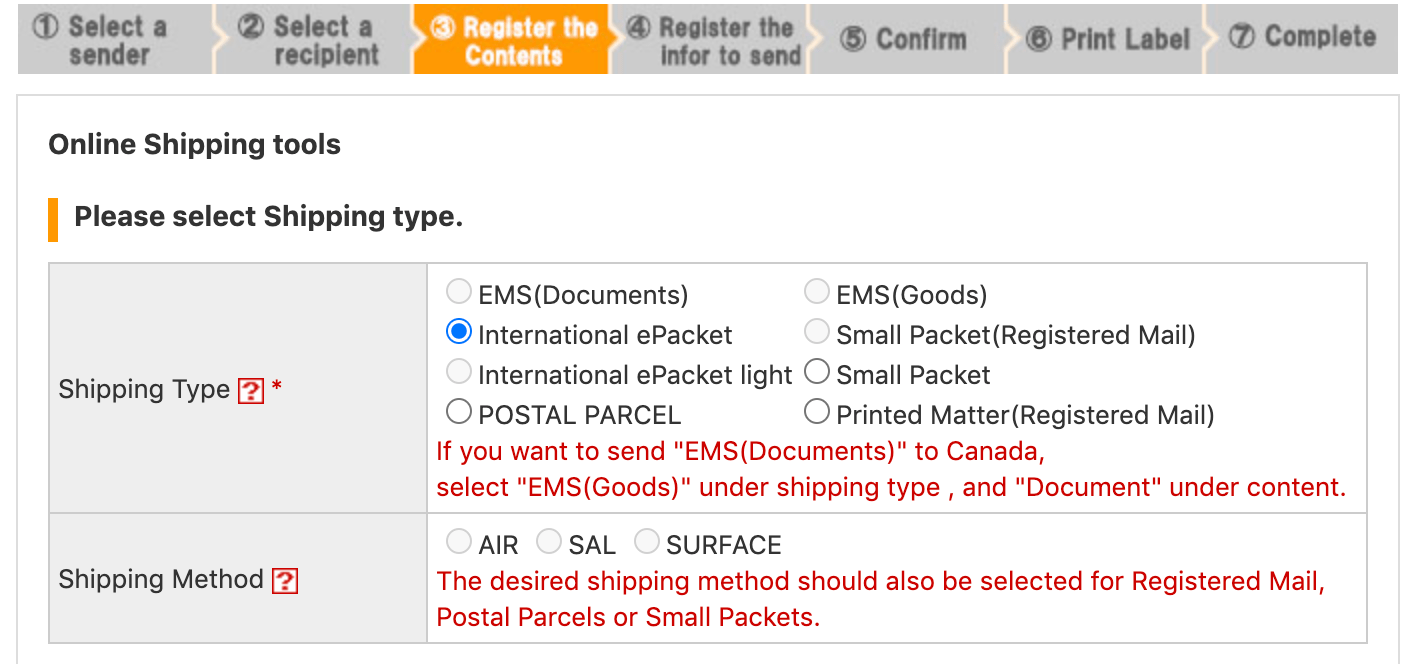Choose SAL shipping method

click(x=549, y=542)
